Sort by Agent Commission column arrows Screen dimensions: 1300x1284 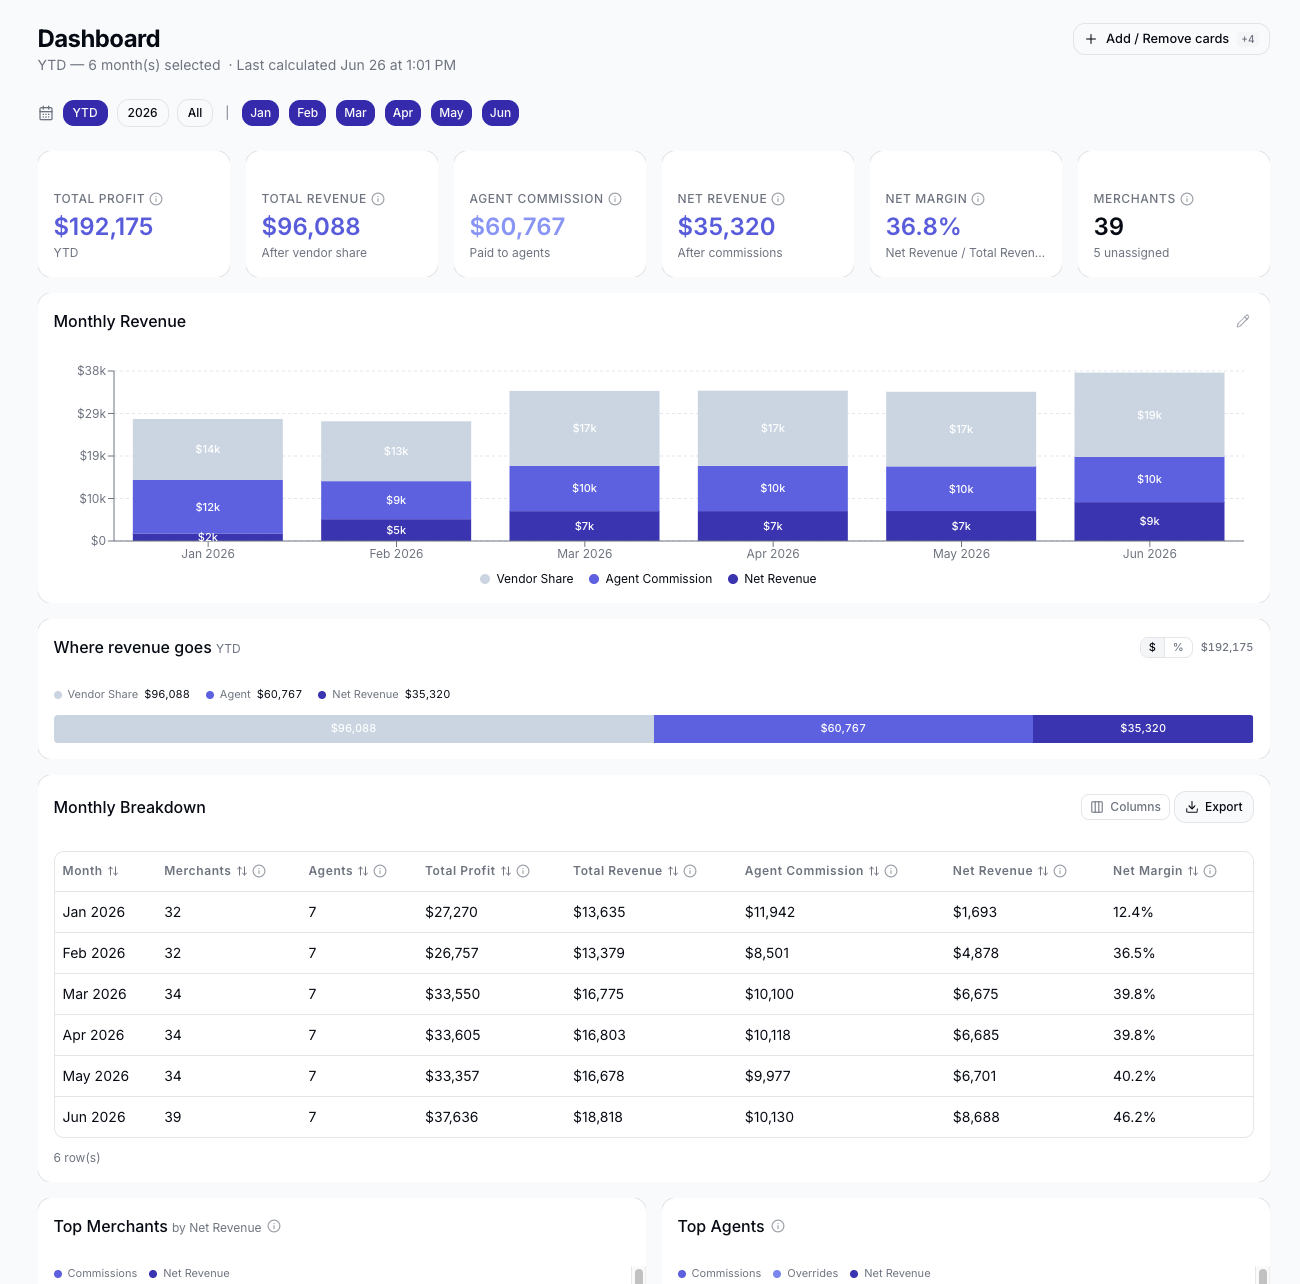(874, 871)
